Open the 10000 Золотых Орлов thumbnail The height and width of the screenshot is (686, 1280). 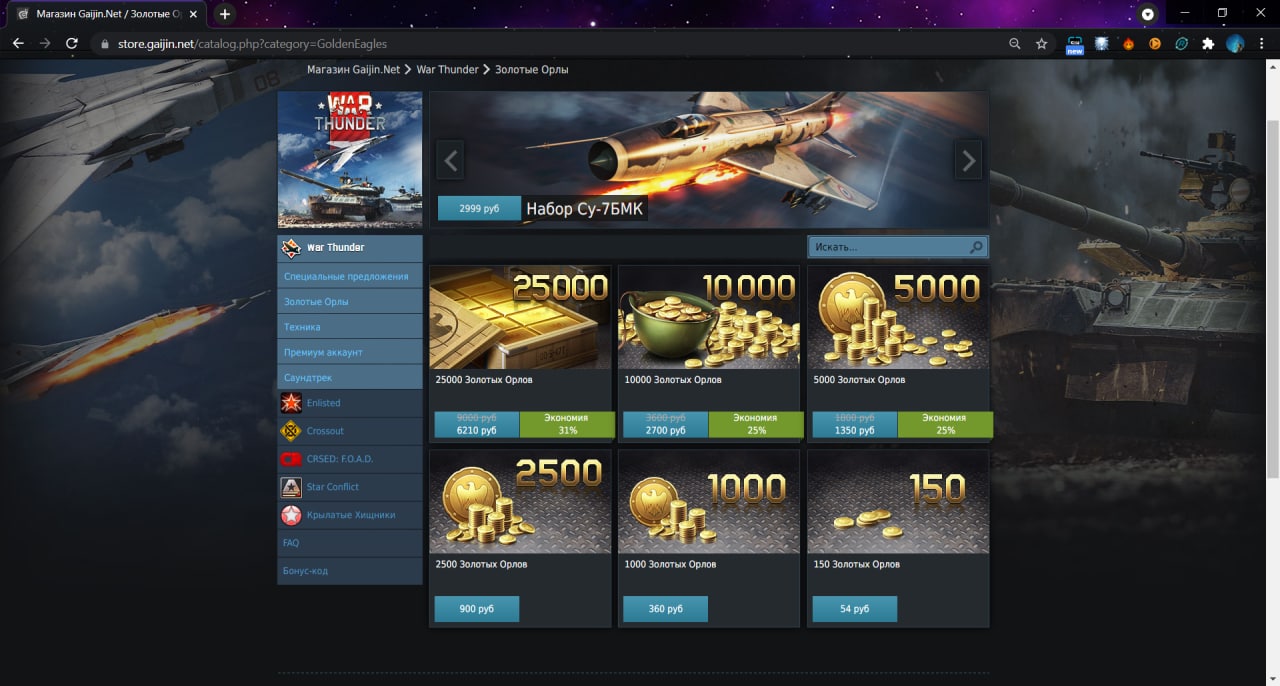coord(709,318)
